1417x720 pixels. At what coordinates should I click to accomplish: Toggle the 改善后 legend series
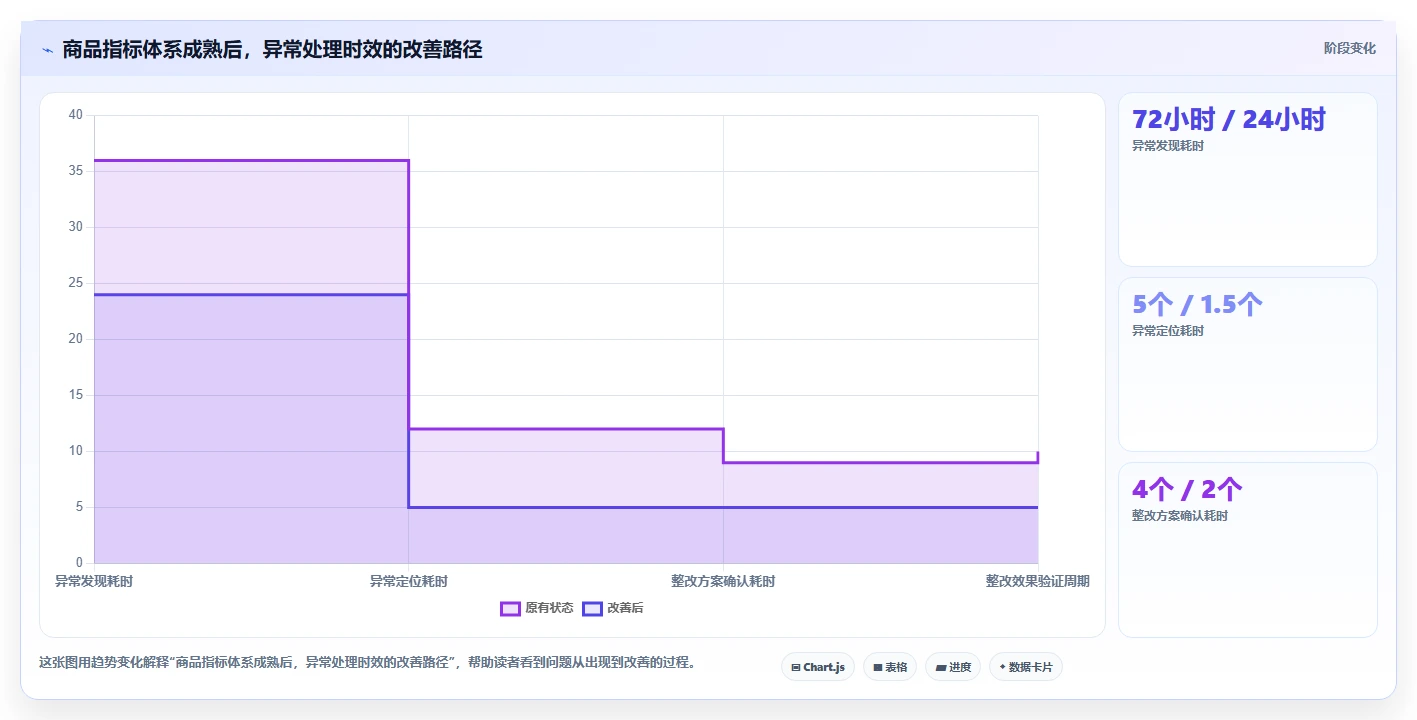(613, 608)
